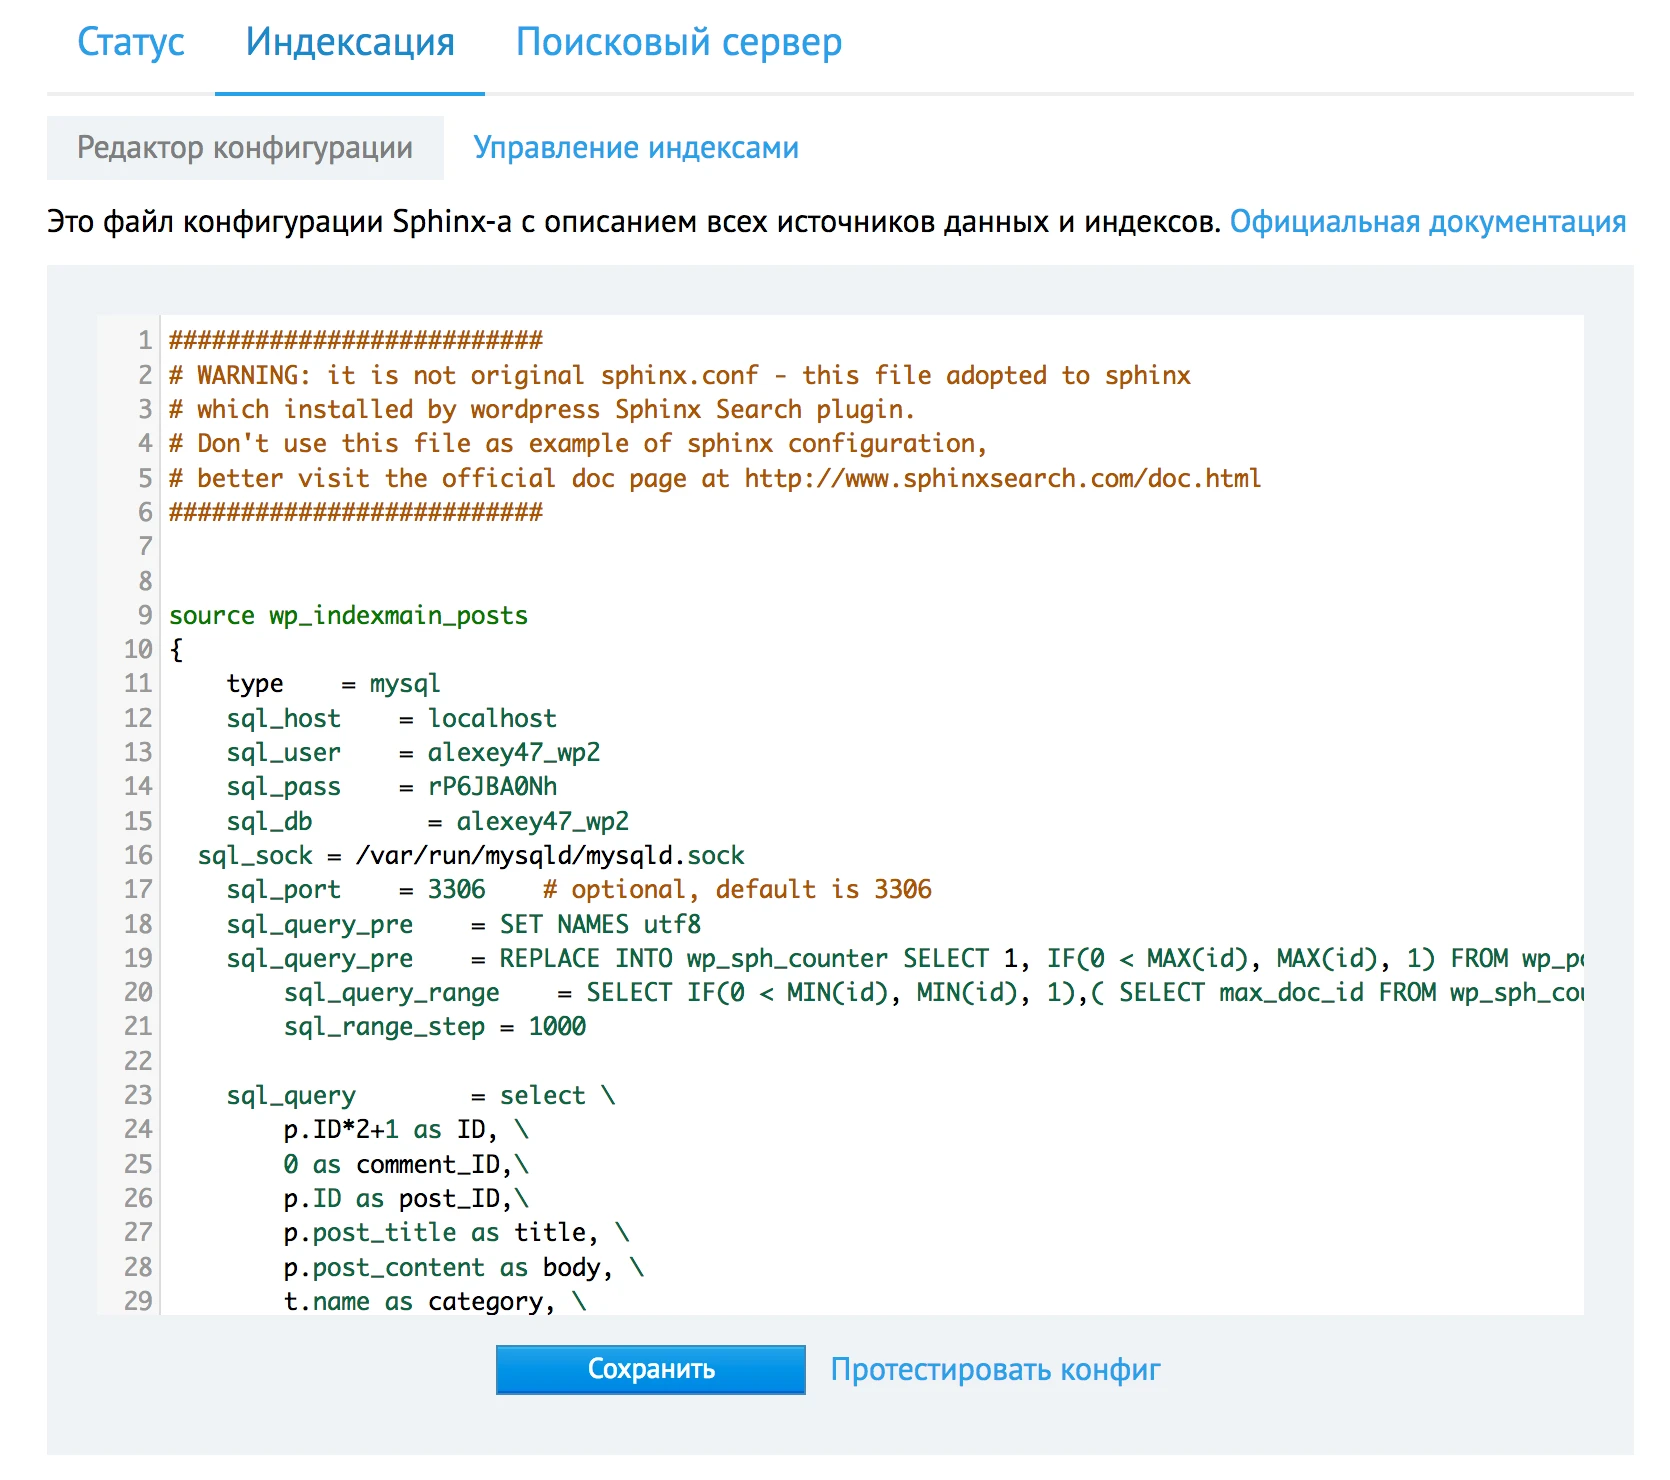Click line number 9 in the gutter
Viewport: 1670px width, 1480px height.
(x=145, y=615)
